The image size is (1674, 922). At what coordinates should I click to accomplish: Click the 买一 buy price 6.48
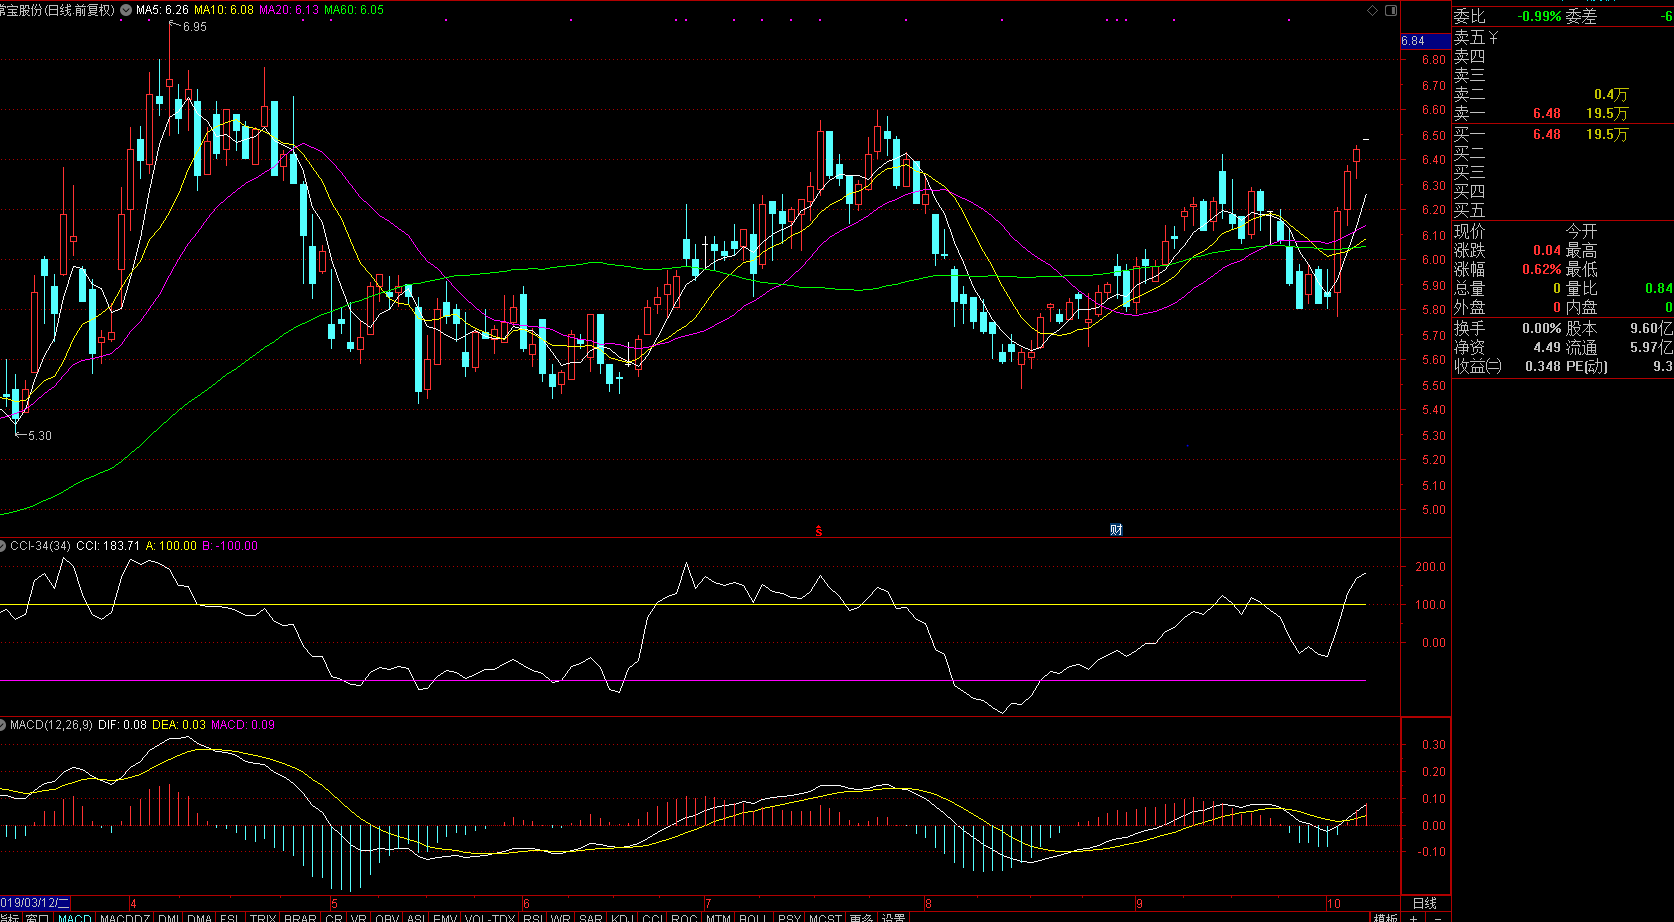(1547, 134)
